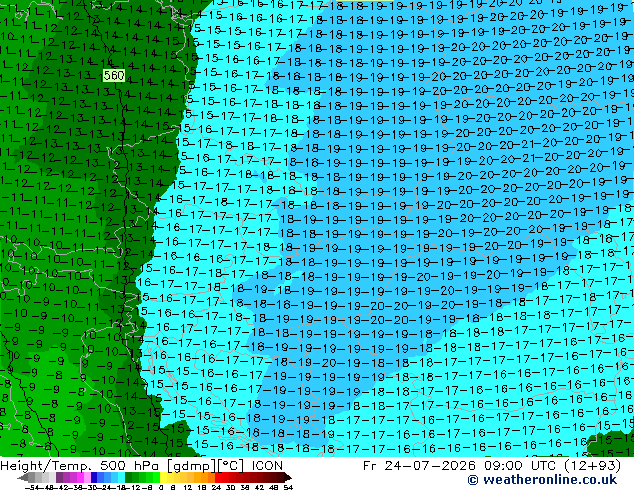Click the bright red swatch above 24

click(218, 477)
